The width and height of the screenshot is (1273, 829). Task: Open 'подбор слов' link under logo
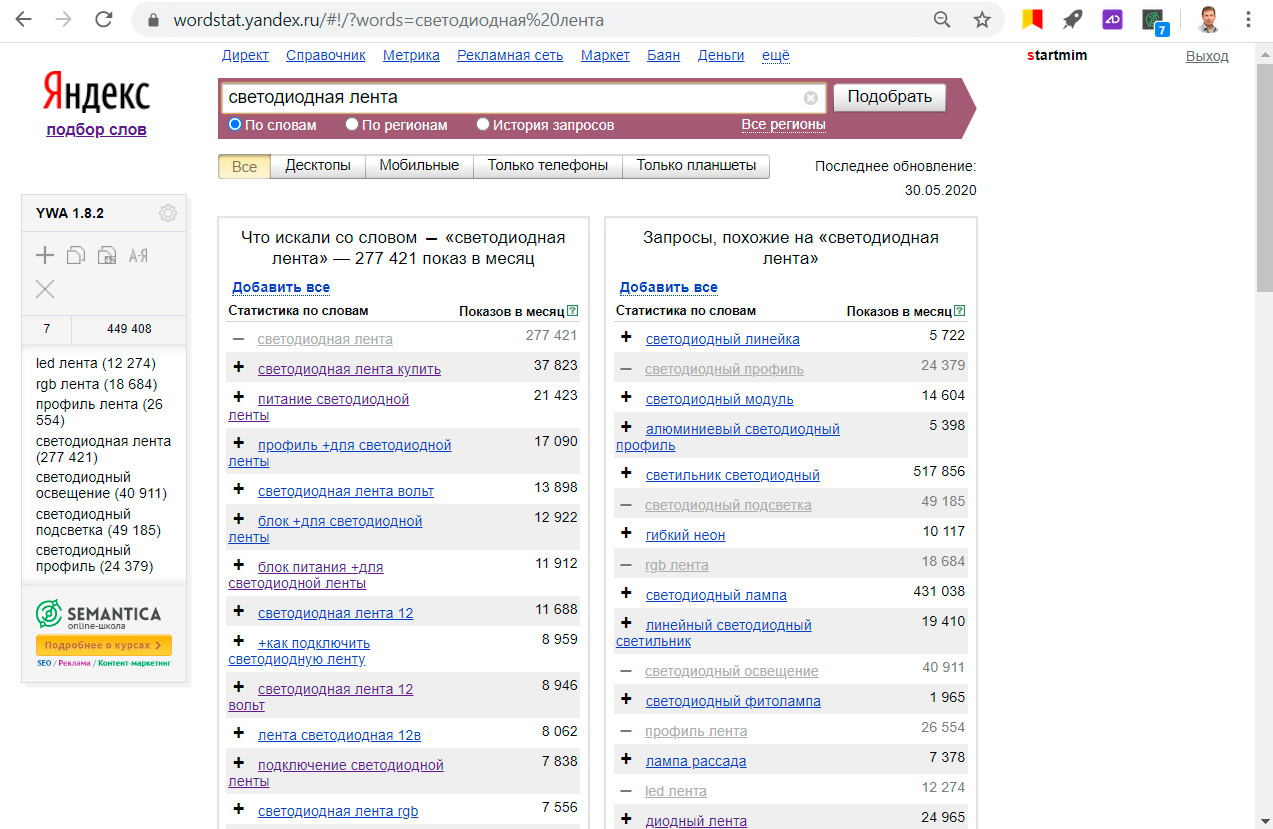pyautogui.click(x=96, y=129)
